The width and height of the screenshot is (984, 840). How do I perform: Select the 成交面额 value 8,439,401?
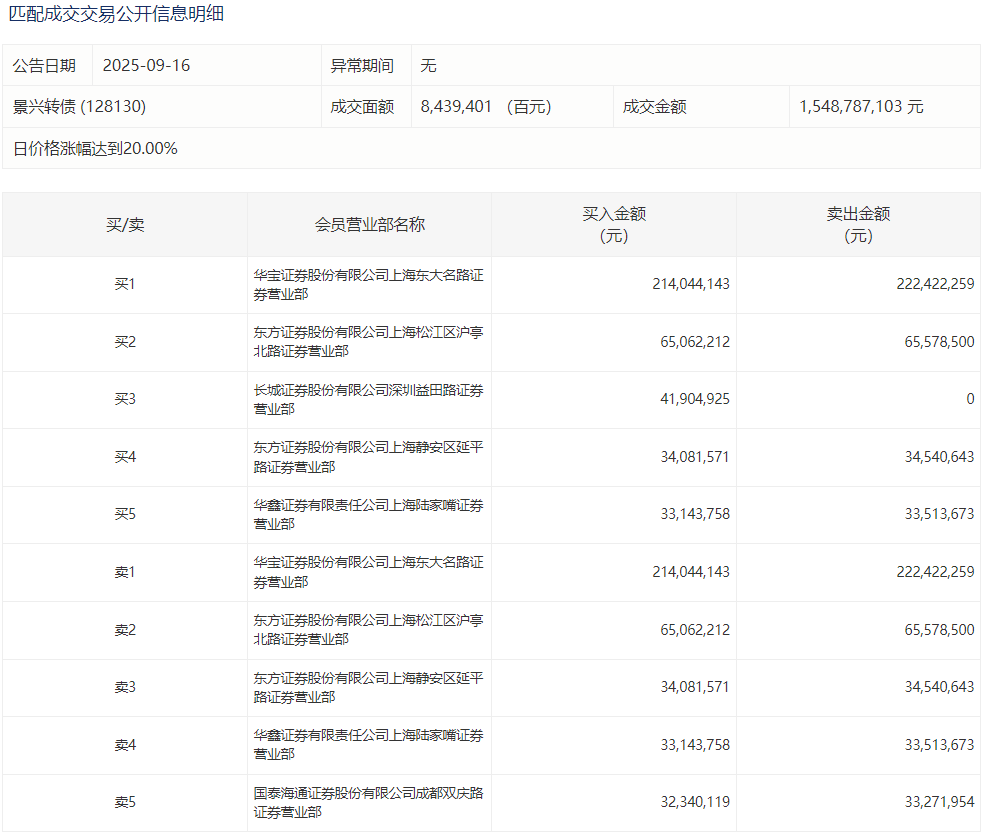(x=456, y=107)
